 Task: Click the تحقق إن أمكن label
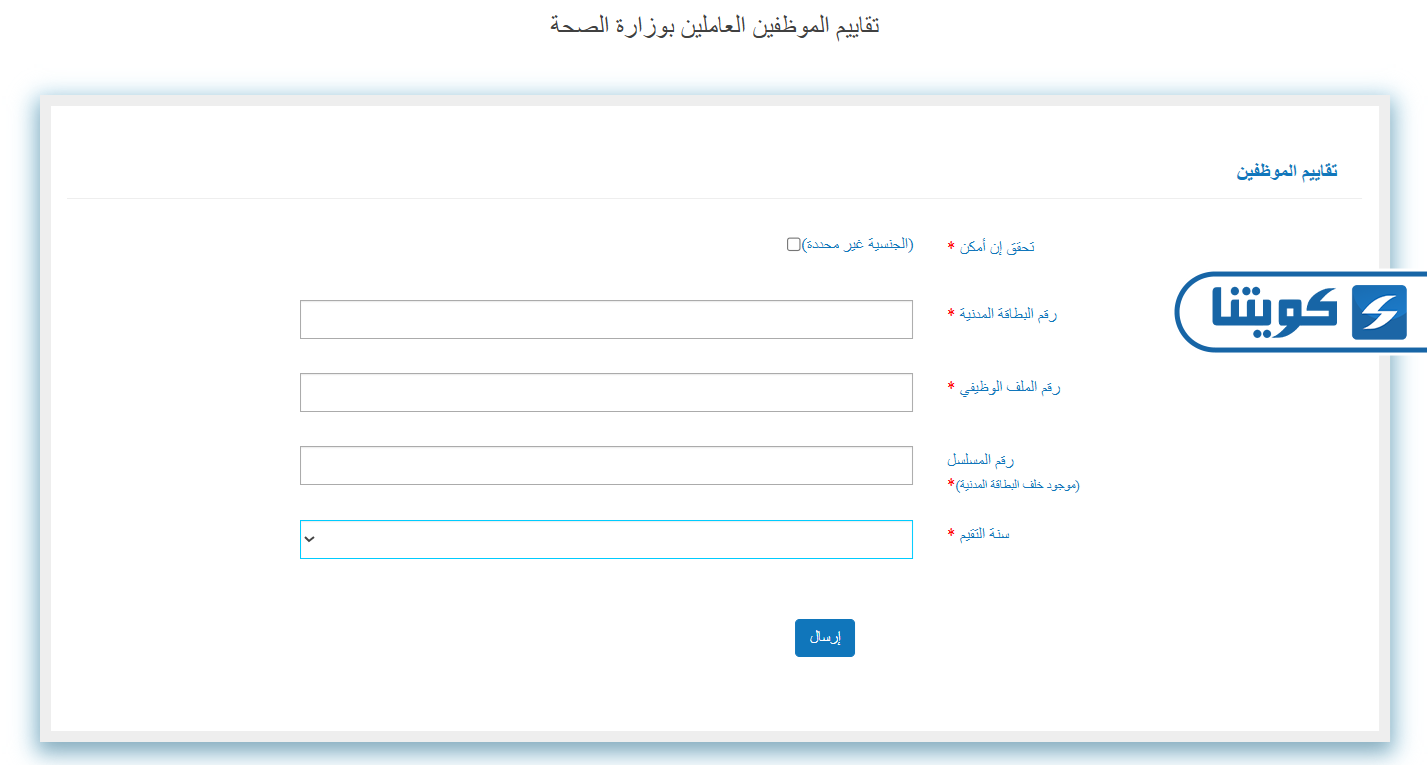[997, 247]
